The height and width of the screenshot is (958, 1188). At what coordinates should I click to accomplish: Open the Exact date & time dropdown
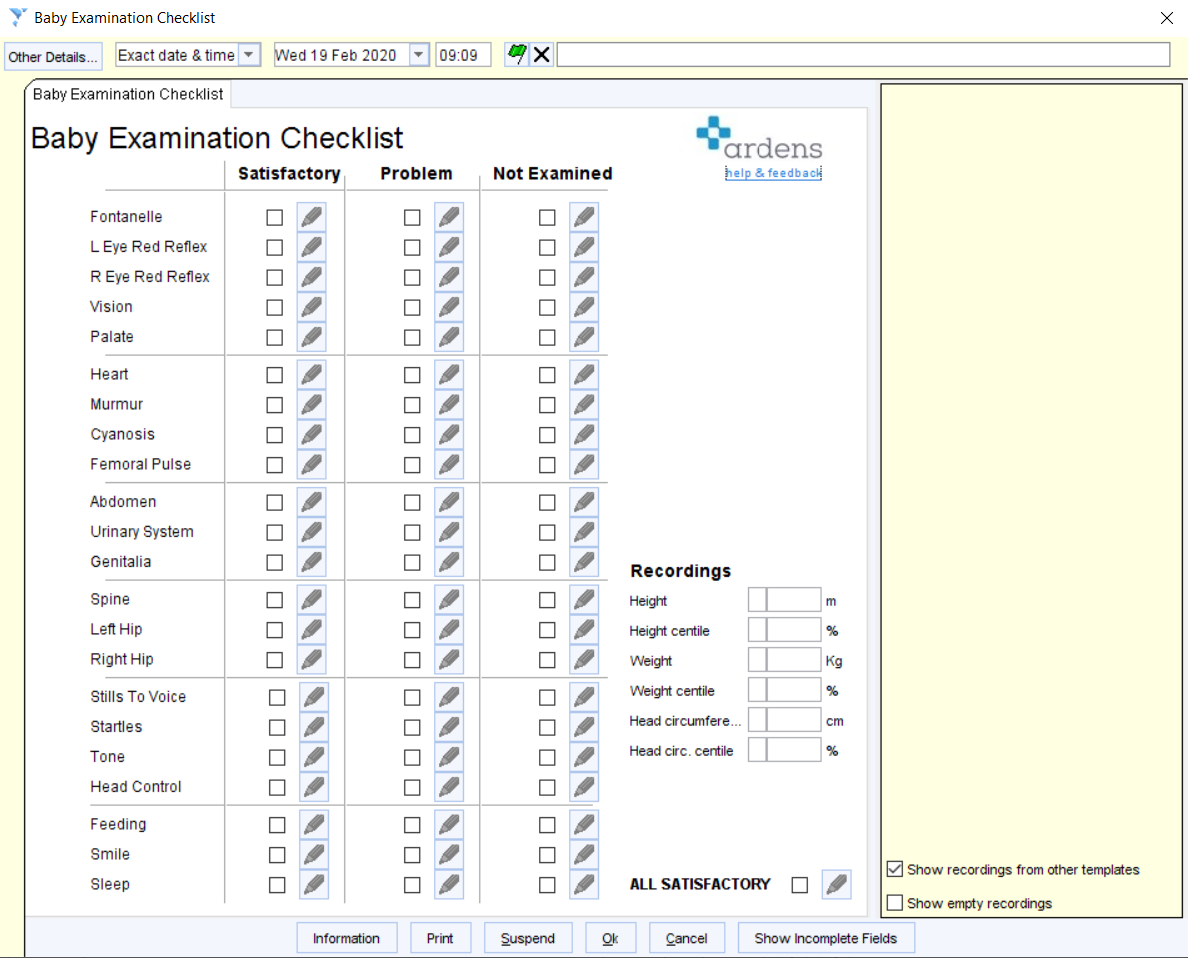251,54
